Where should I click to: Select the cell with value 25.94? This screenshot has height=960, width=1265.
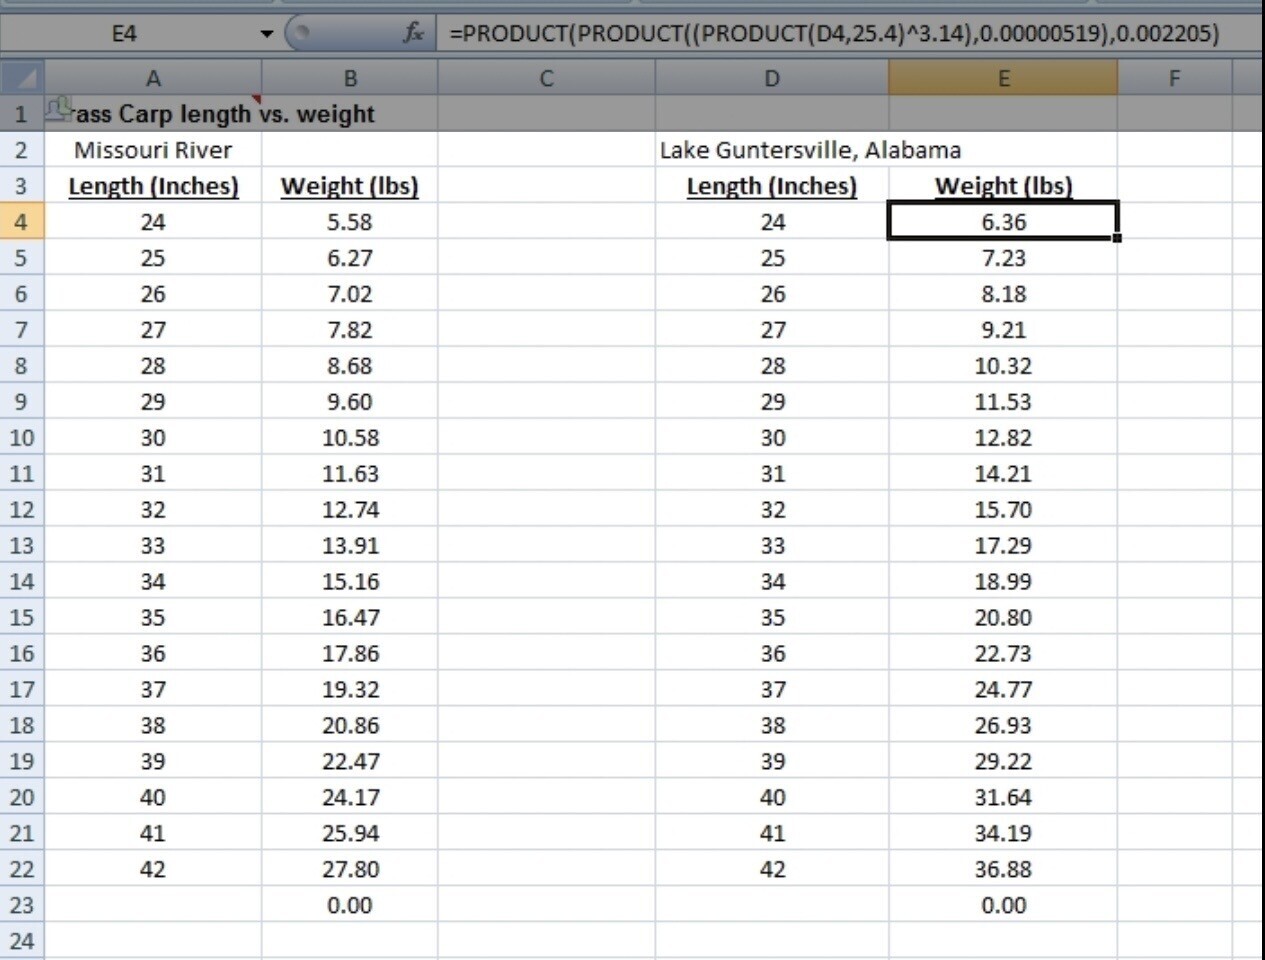tap(350, 834)
